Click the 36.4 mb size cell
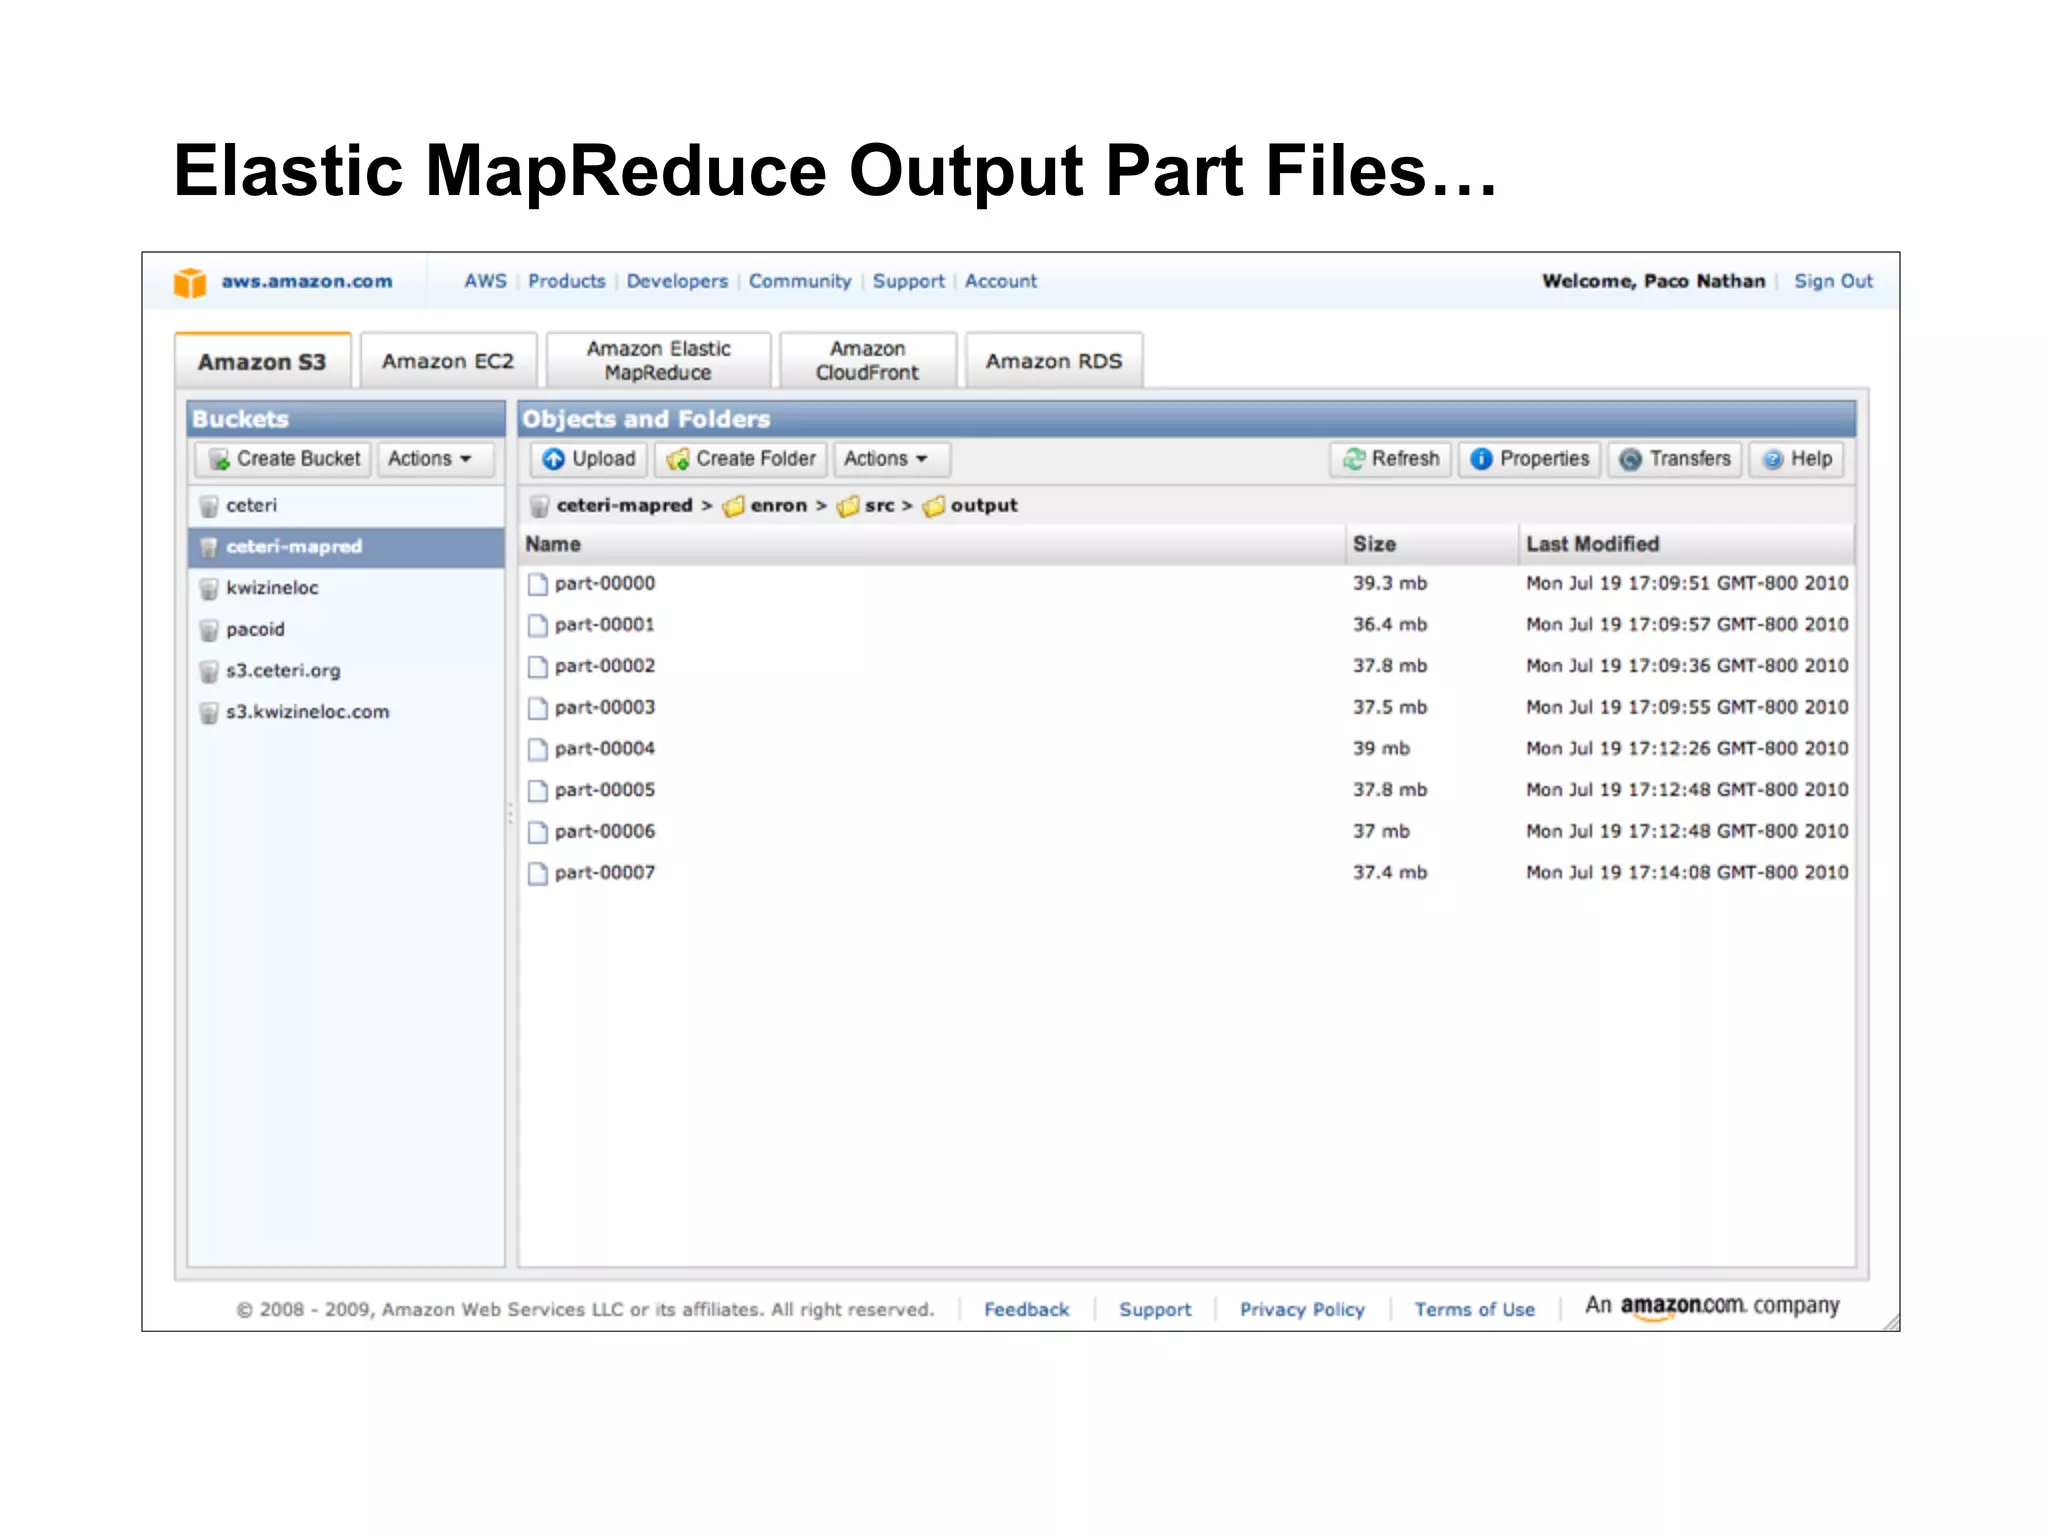 click(1390, 626)
